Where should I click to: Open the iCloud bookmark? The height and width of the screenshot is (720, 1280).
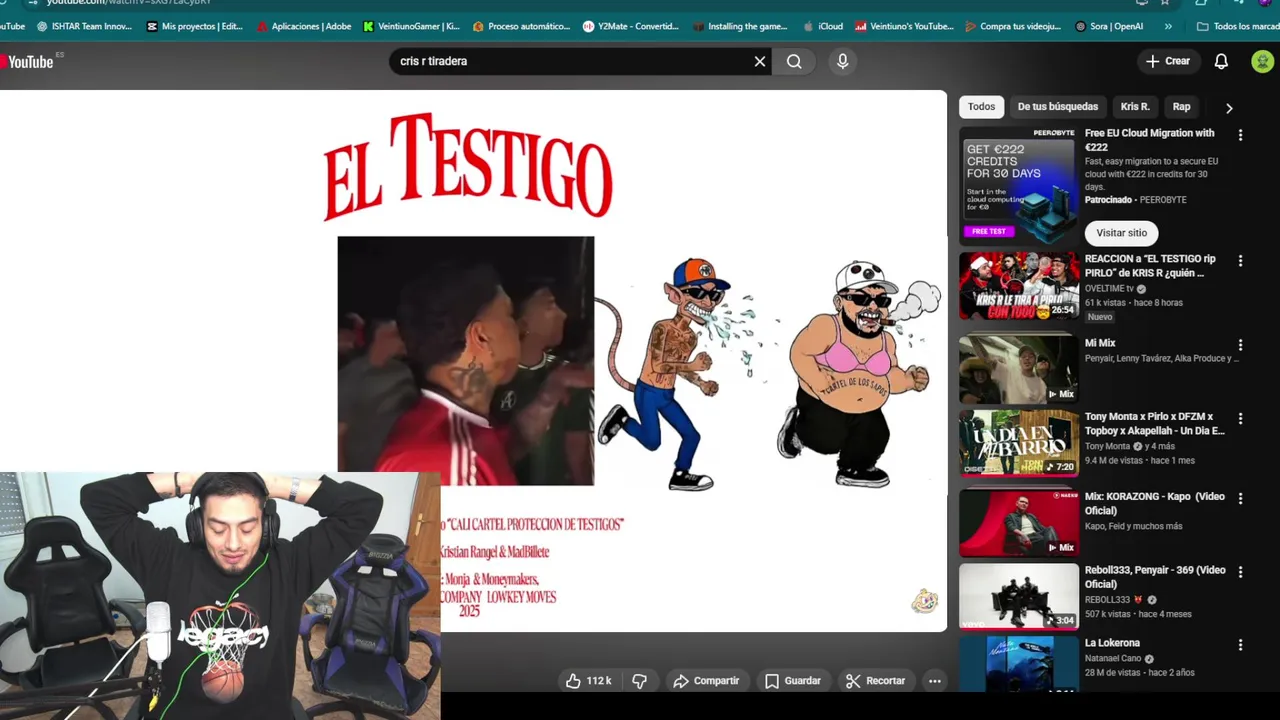[822, 26]
